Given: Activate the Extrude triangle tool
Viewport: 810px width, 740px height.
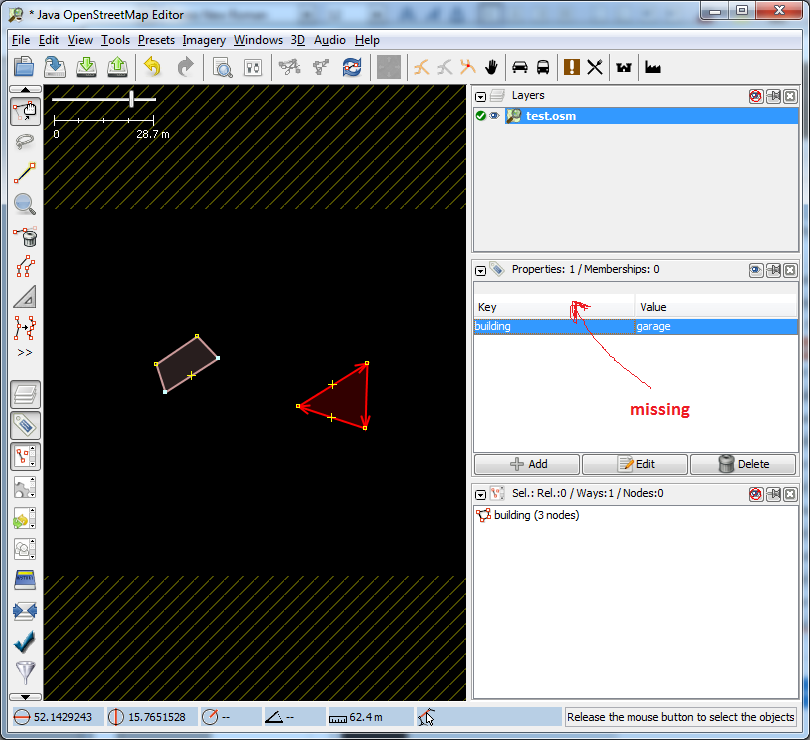Looking at the screenshot, I should [25, 297].
